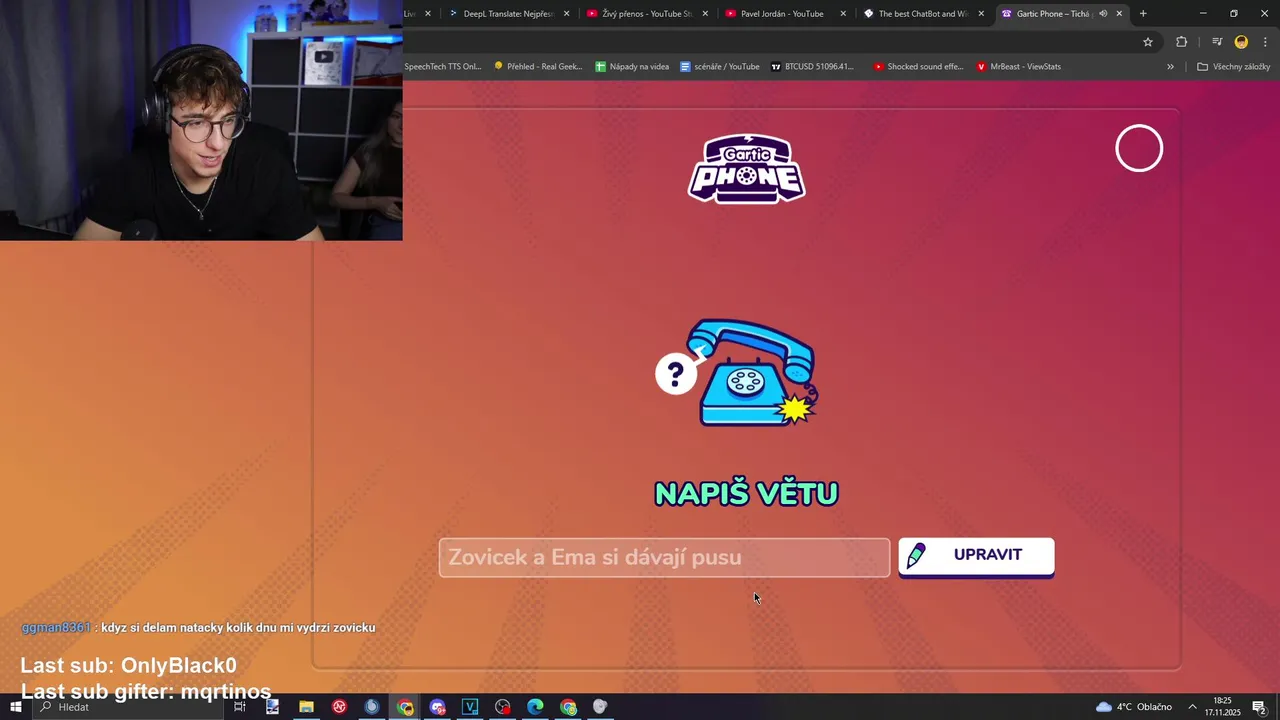The width and height of the screenshot is (1280, 720).
Task: Show hidden system tray icons
Action: (x=1192, y=707)
